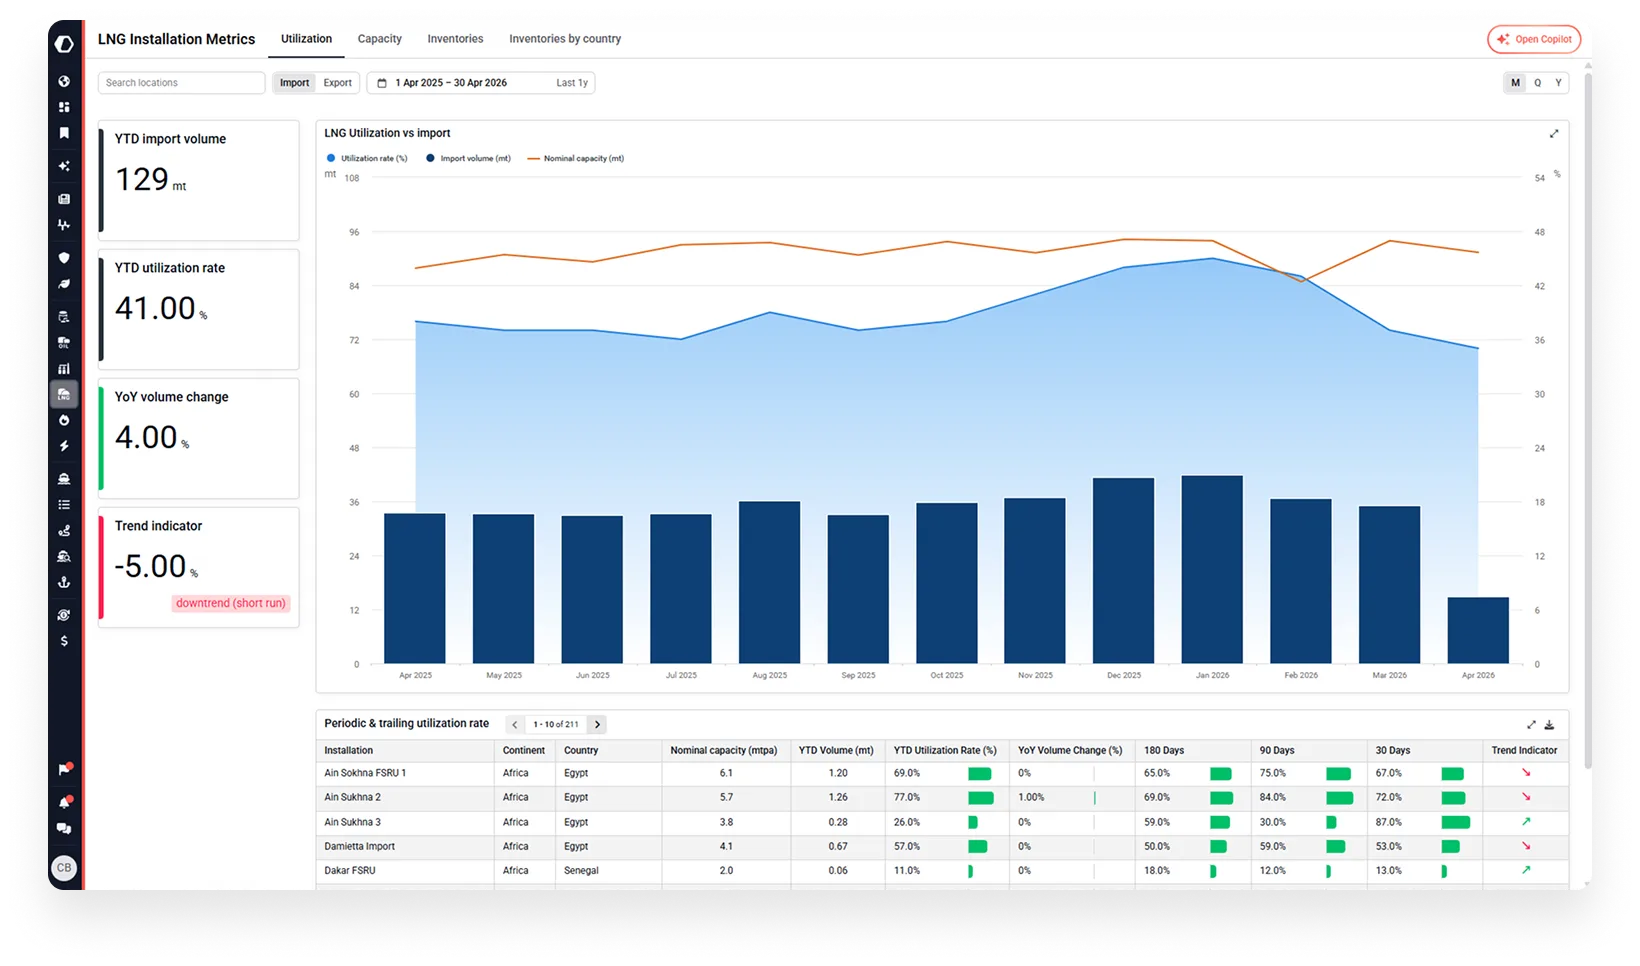Open the LNG section in the sidebar

coord(64,394)
